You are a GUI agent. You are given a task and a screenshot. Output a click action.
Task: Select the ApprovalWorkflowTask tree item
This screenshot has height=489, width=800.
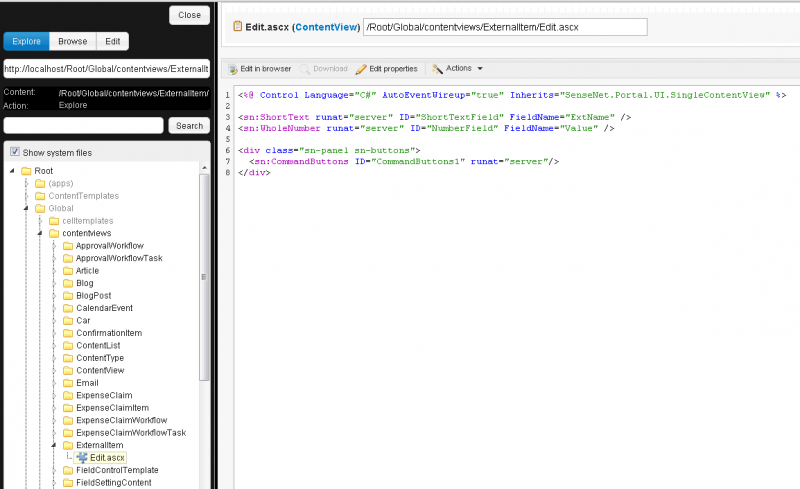click(119, 258)
